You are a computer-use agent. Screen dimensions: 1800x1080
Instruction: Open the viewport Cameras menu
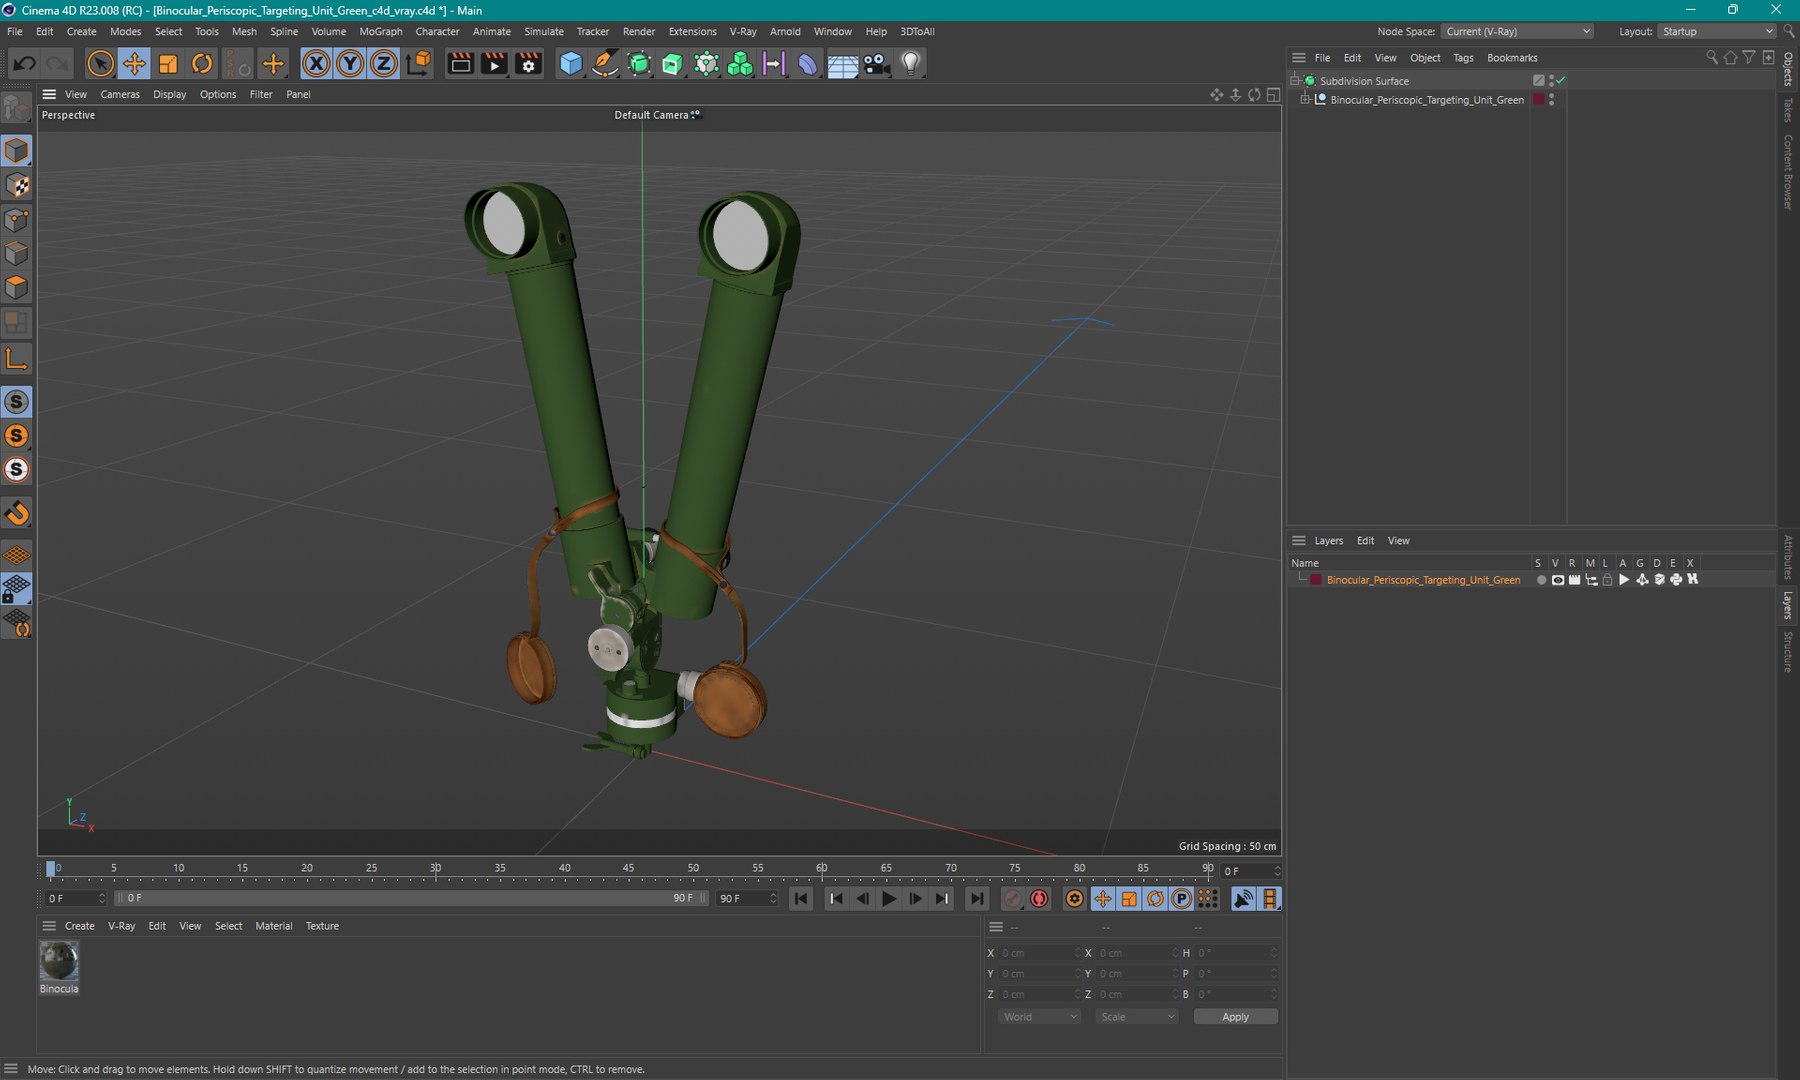120,94
